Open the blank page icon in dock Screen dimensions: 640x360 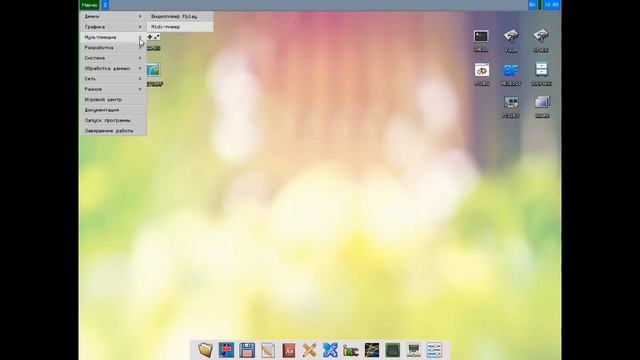click(268, 350)
